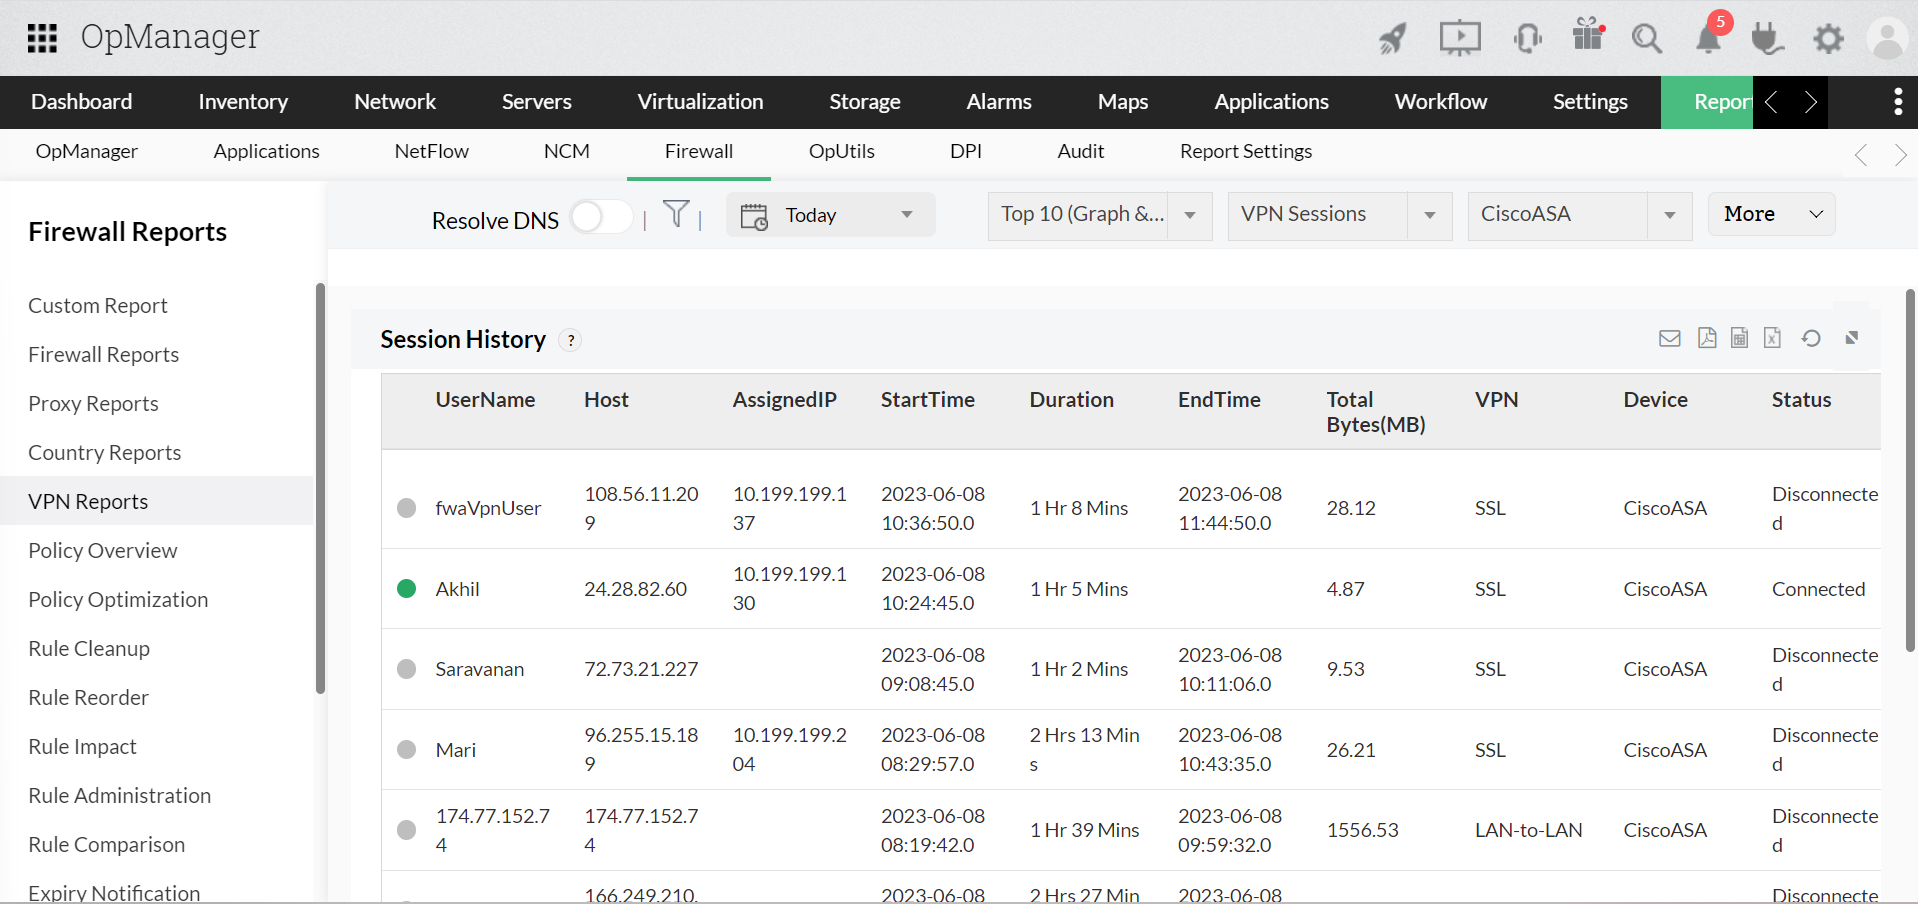Click the search magnifier icon
Image resolution: width=1918 pixels, height=904 pixels.
[1646, 39]
